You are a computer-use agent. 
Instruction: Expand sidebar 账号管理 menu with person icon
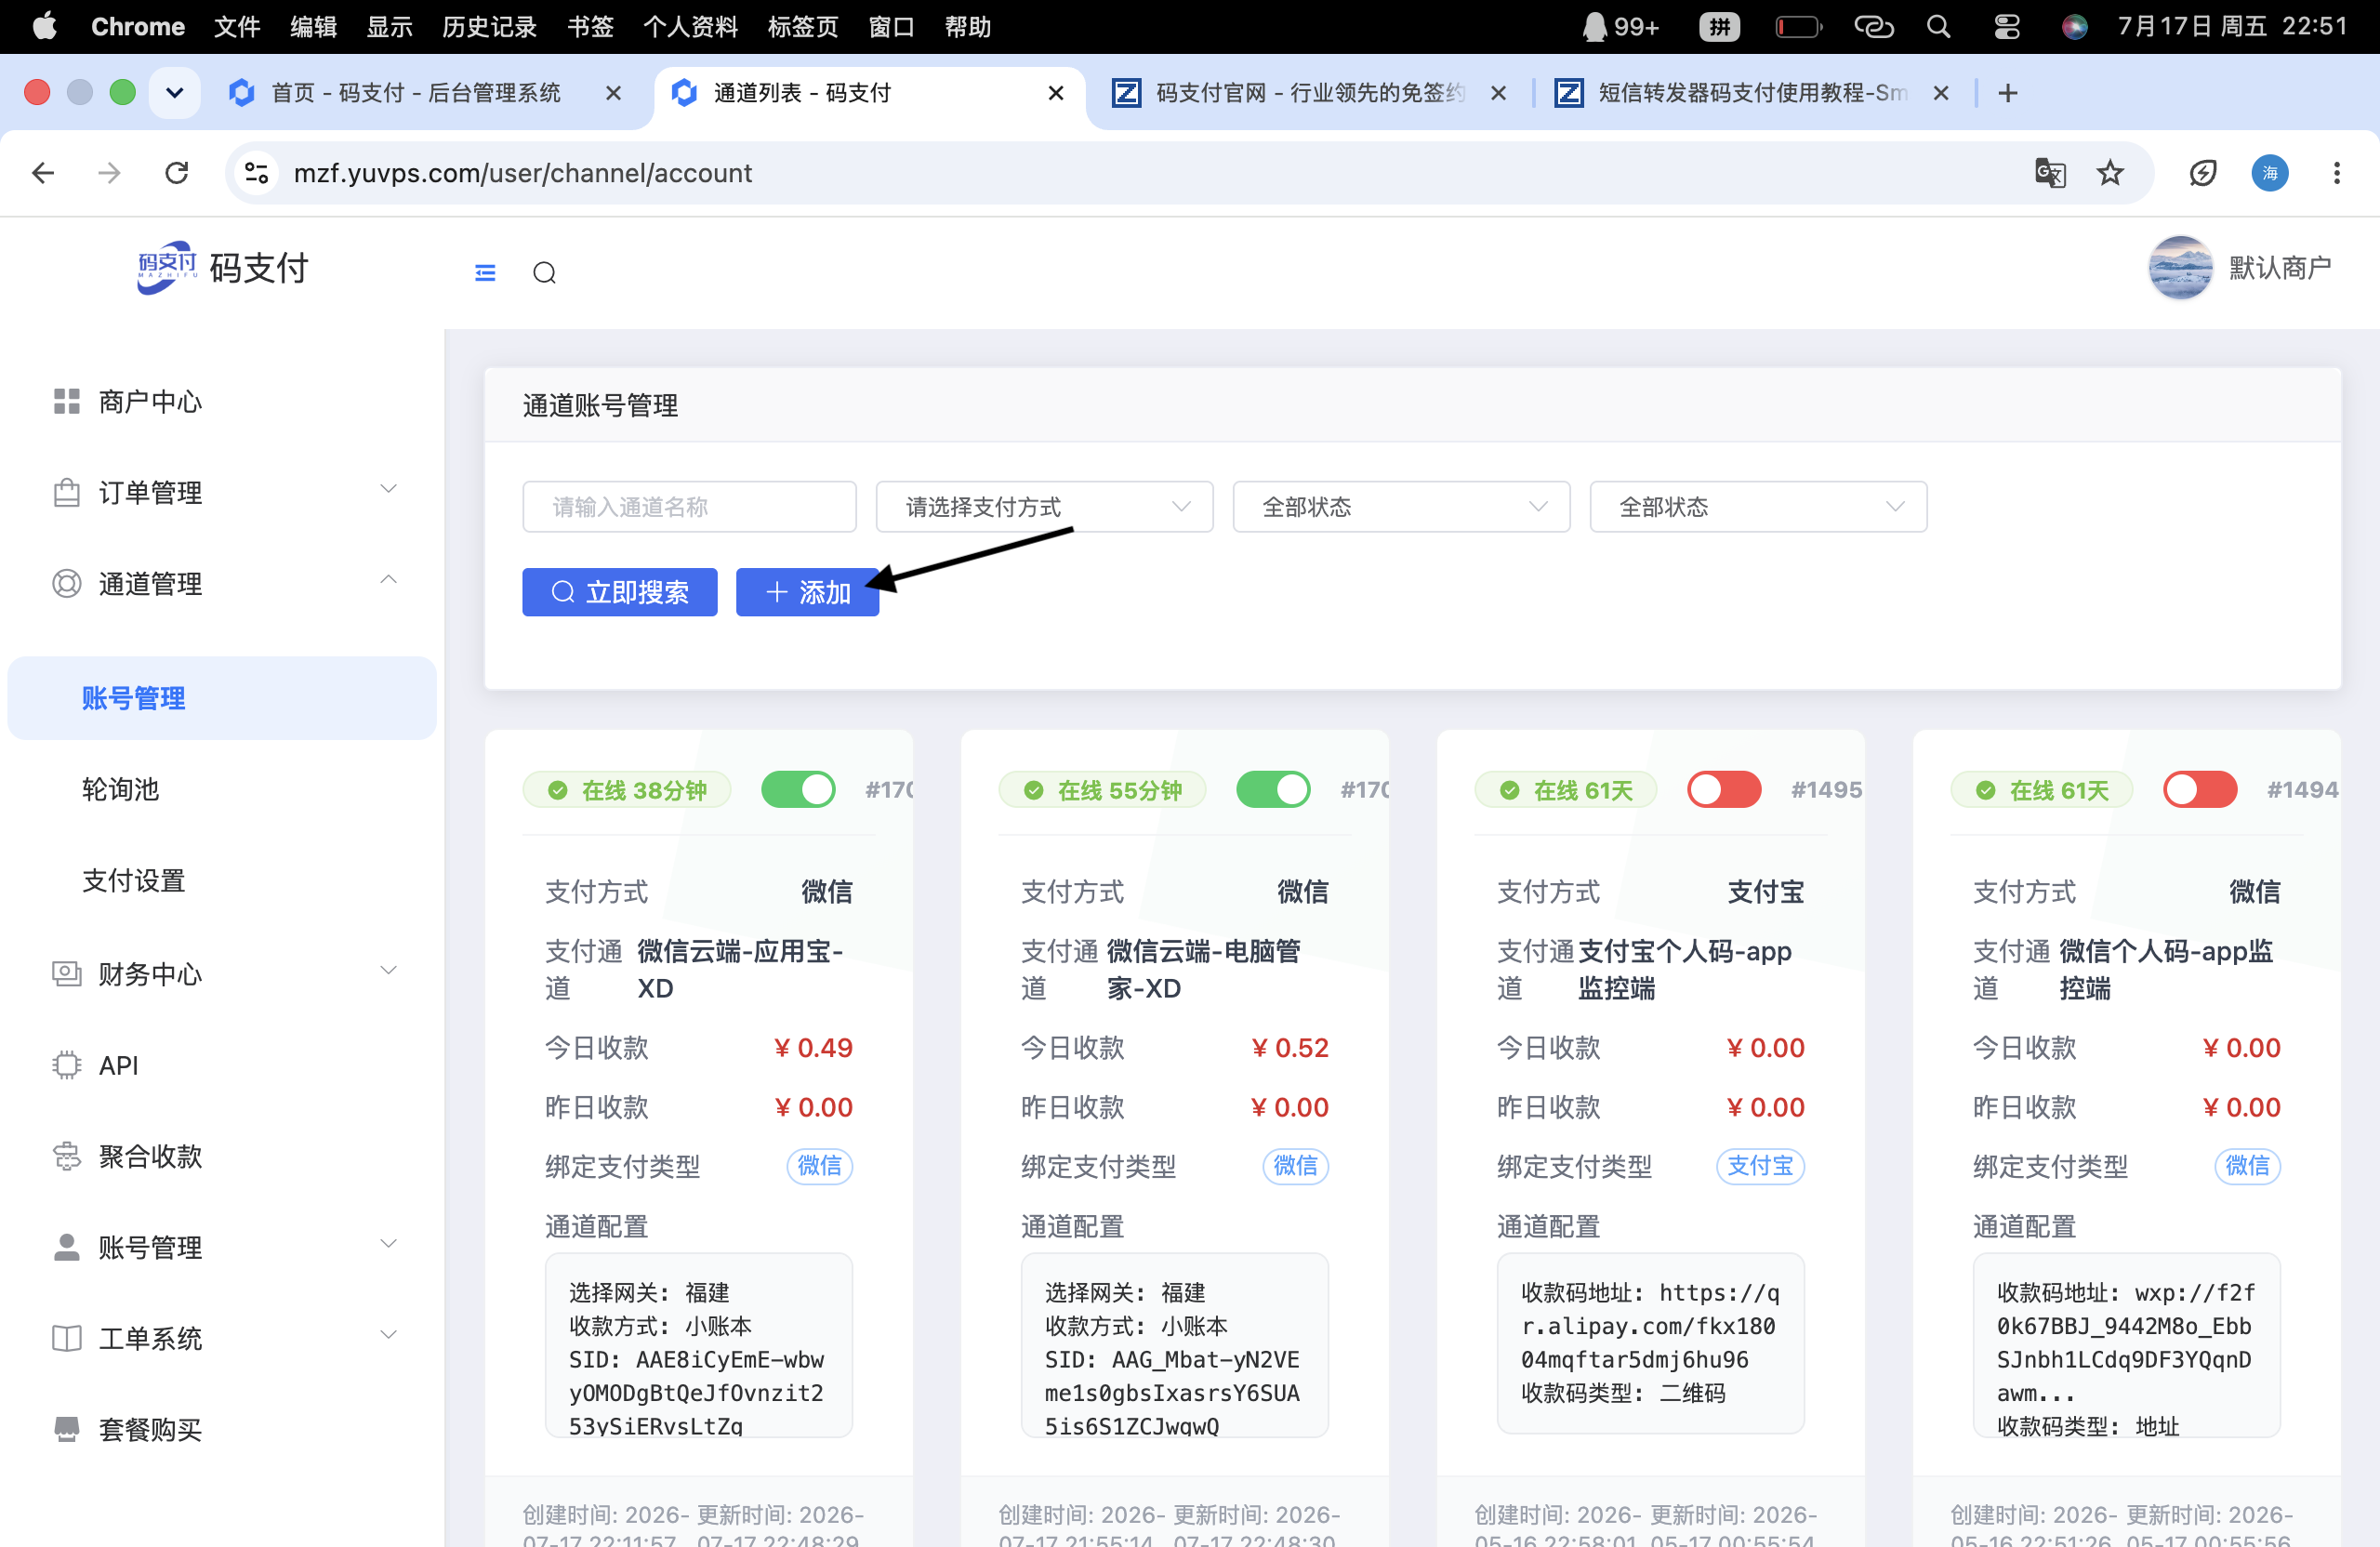222,1247
